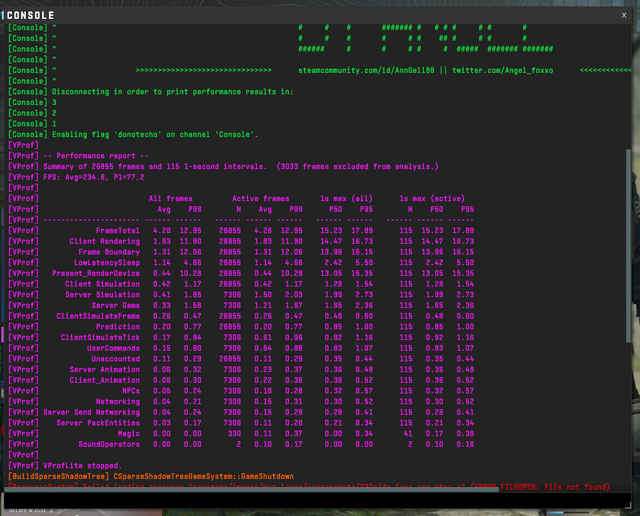Click the 'Active frames' column header

pos(260,198)
